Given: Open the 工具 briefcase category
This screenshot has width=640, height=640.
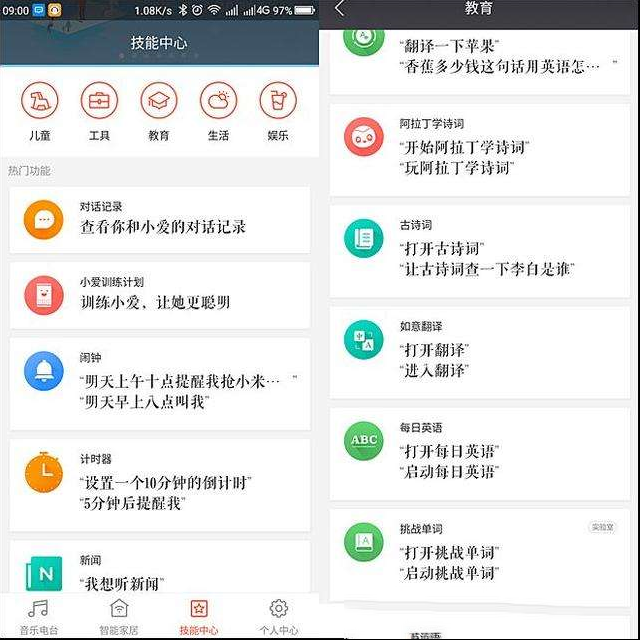Looking at the screenshot, I should [99, 100].
